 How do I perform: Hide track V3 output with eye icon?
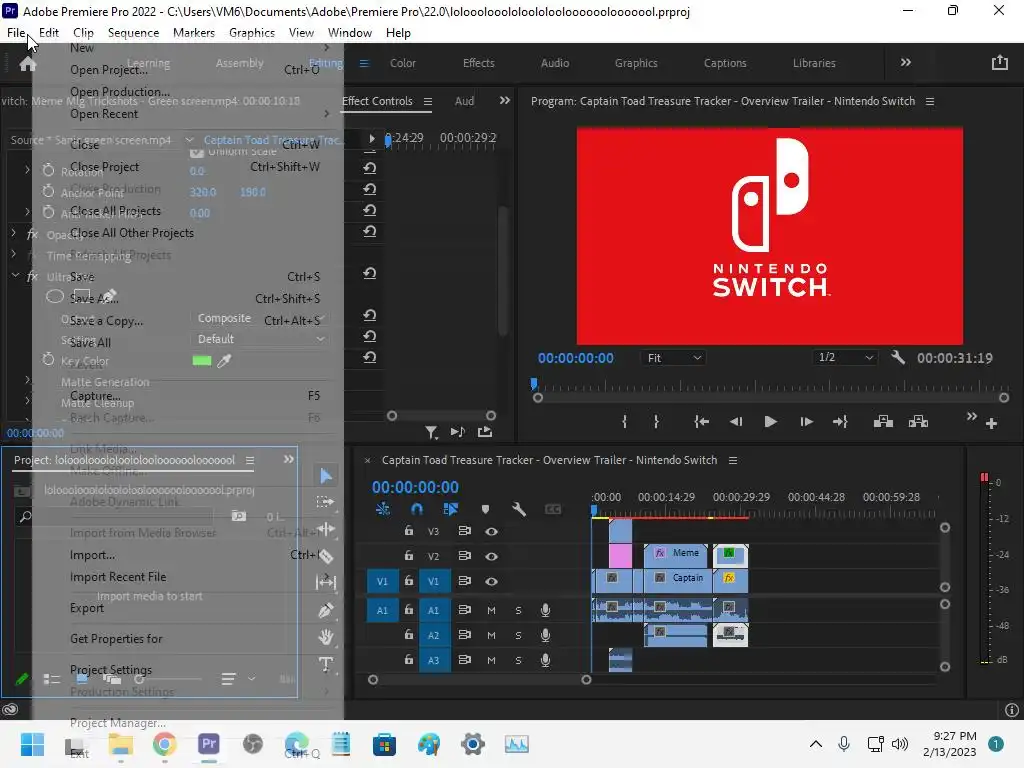point(492,532)
